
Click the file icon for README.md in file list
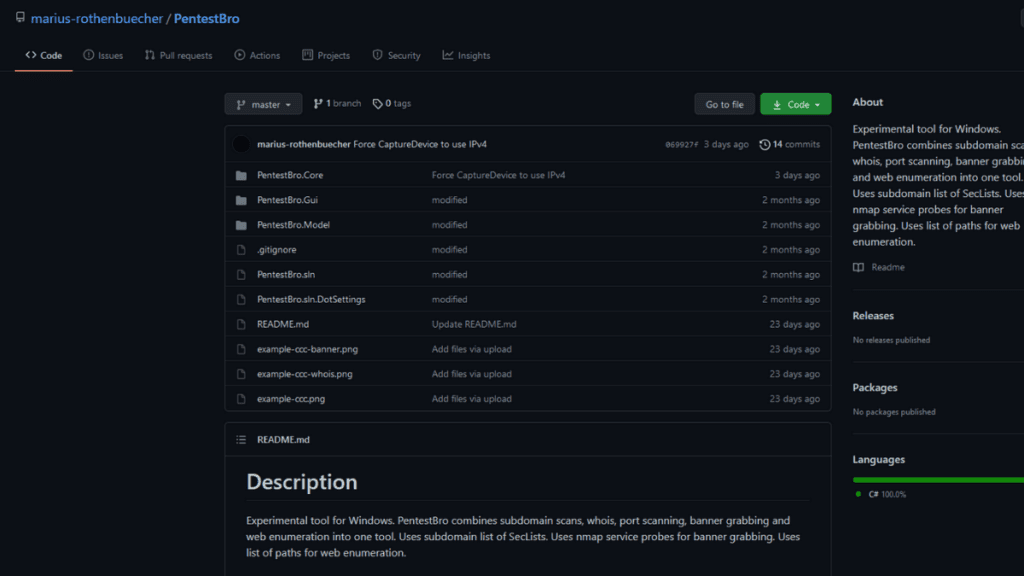pos(241,324)
